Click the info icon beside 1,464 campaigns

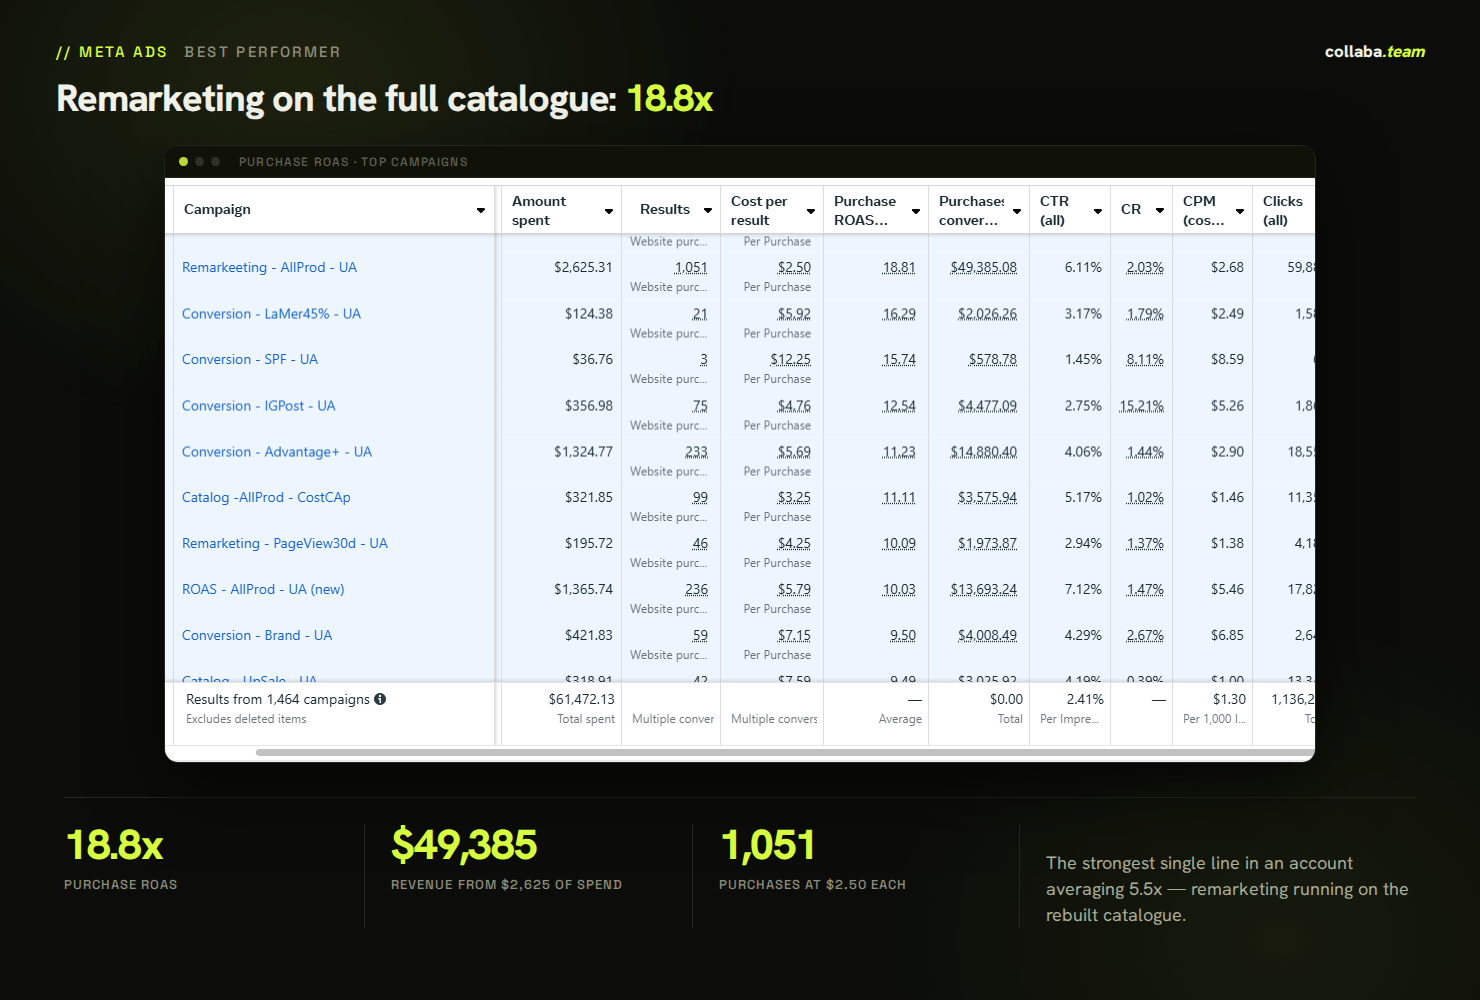point(380,699)
